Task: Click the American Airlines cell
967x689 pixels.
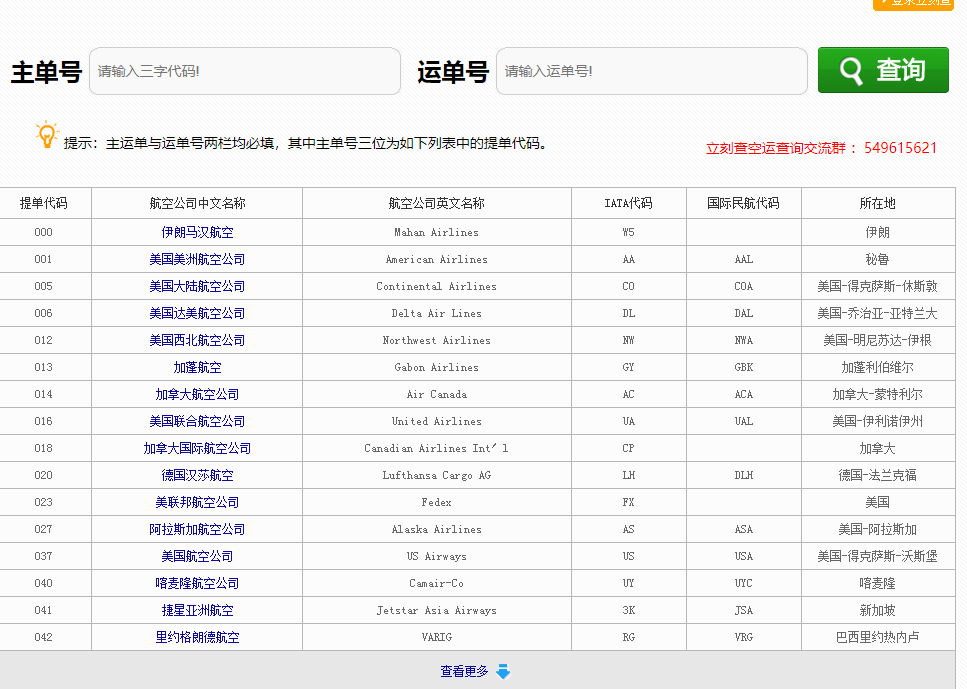Action: coord(437,260)
